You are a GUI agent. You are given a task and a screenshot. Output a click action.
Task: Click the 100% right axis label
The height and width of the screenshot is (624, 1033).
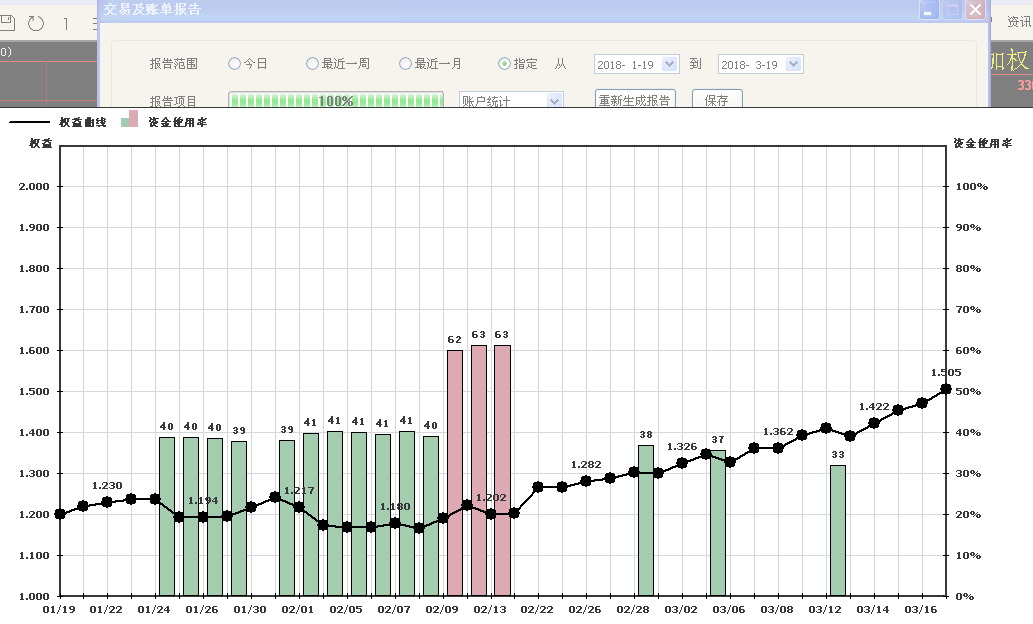[x=972, y=186]
